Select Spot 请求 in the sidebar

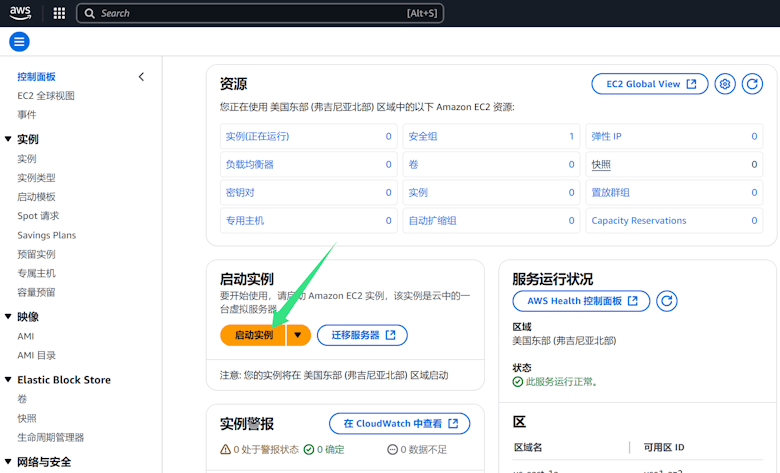pos(38,216)
